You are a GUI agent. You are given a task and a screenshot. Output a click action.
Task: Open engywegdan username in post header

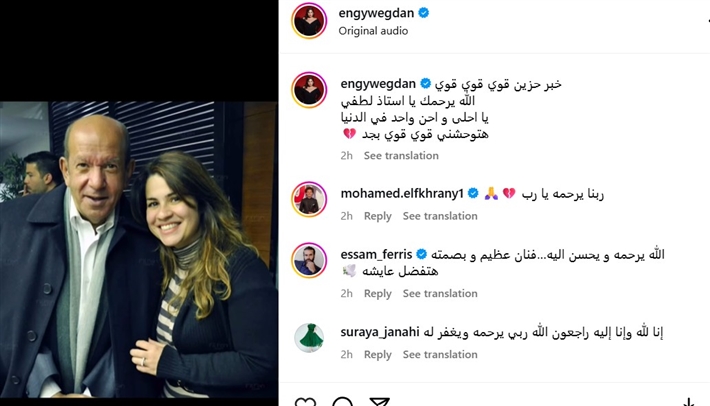(376, 13)
